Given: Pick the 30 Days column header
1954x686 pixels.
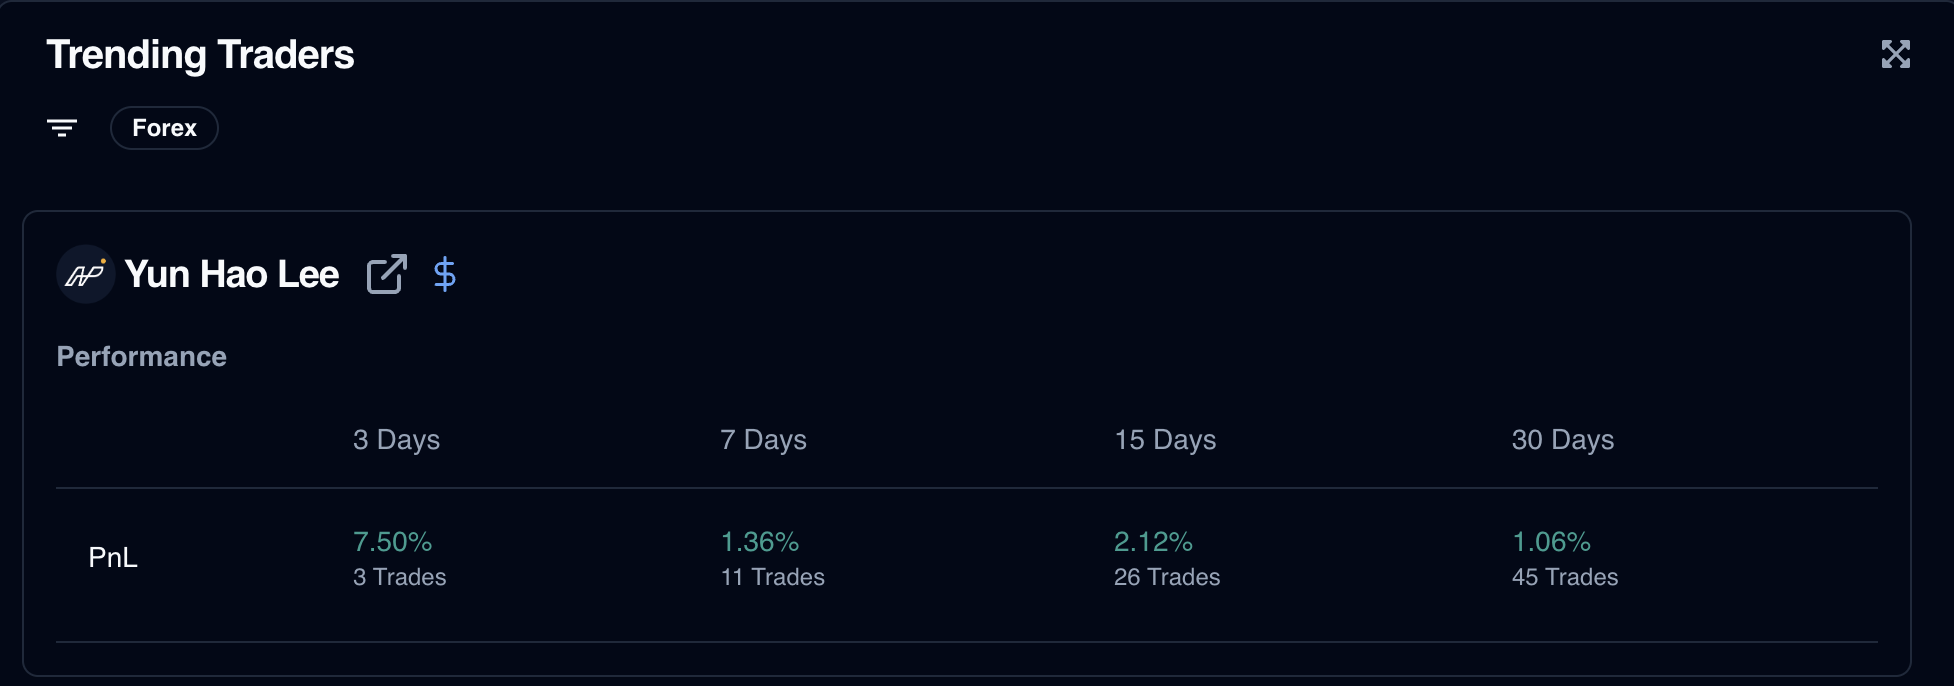Looking at the screenshot, I should point(1562,440).
